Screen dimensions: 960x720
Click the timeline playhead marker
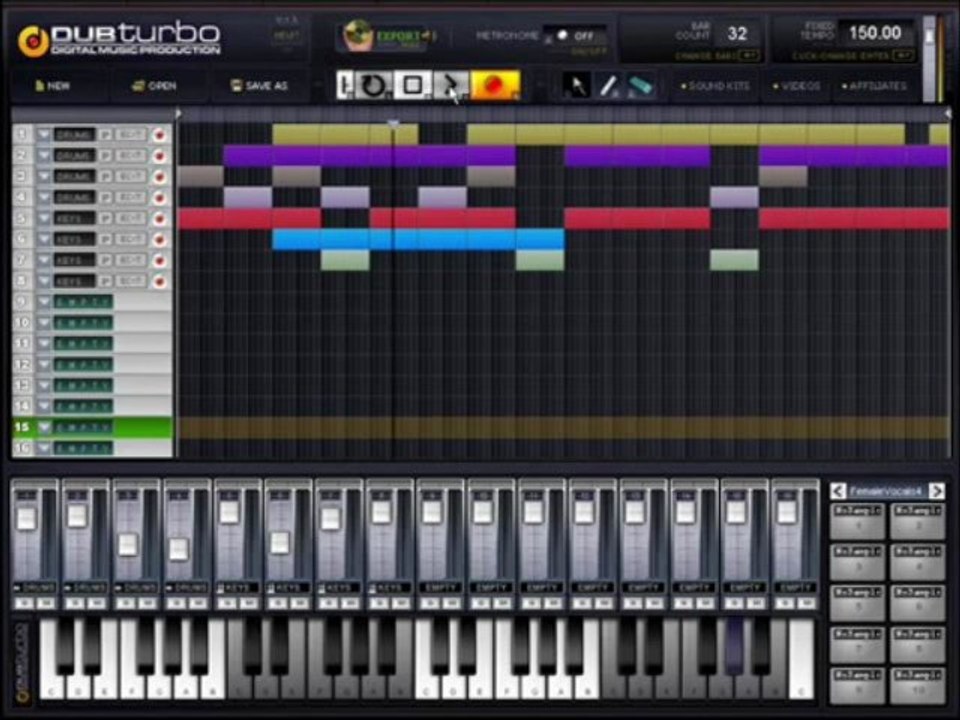(393, 124)
